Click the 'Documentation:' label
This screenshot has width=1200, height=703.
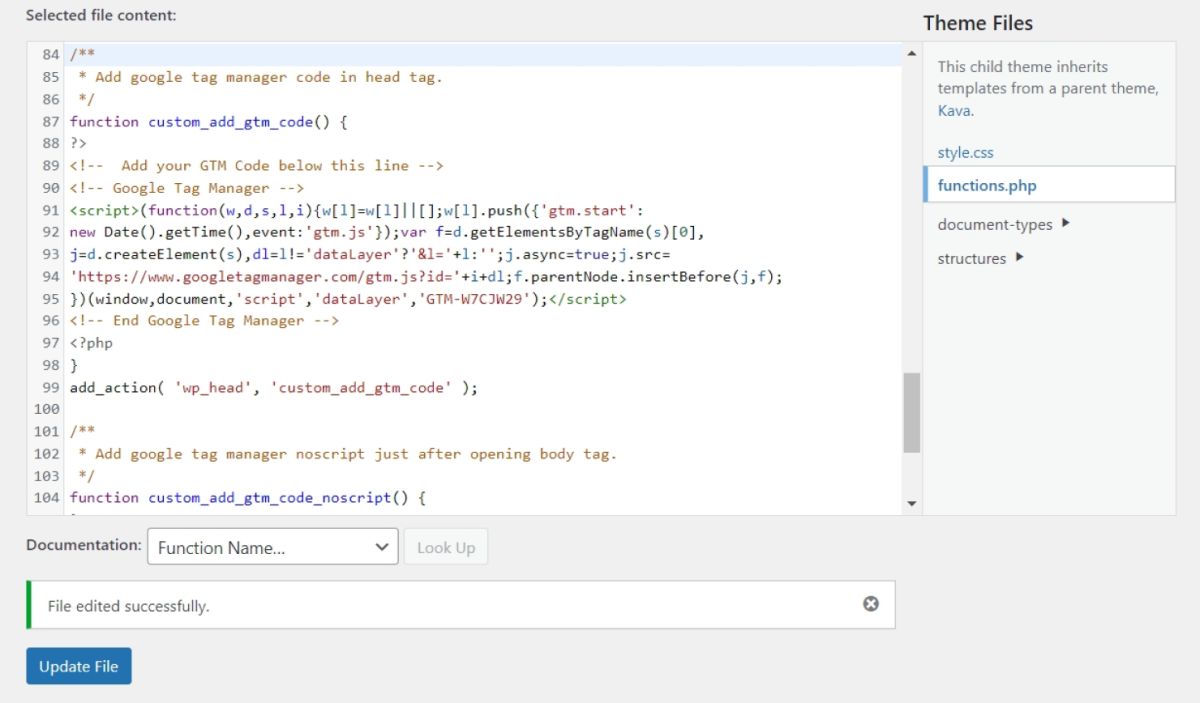click(84, 545)
